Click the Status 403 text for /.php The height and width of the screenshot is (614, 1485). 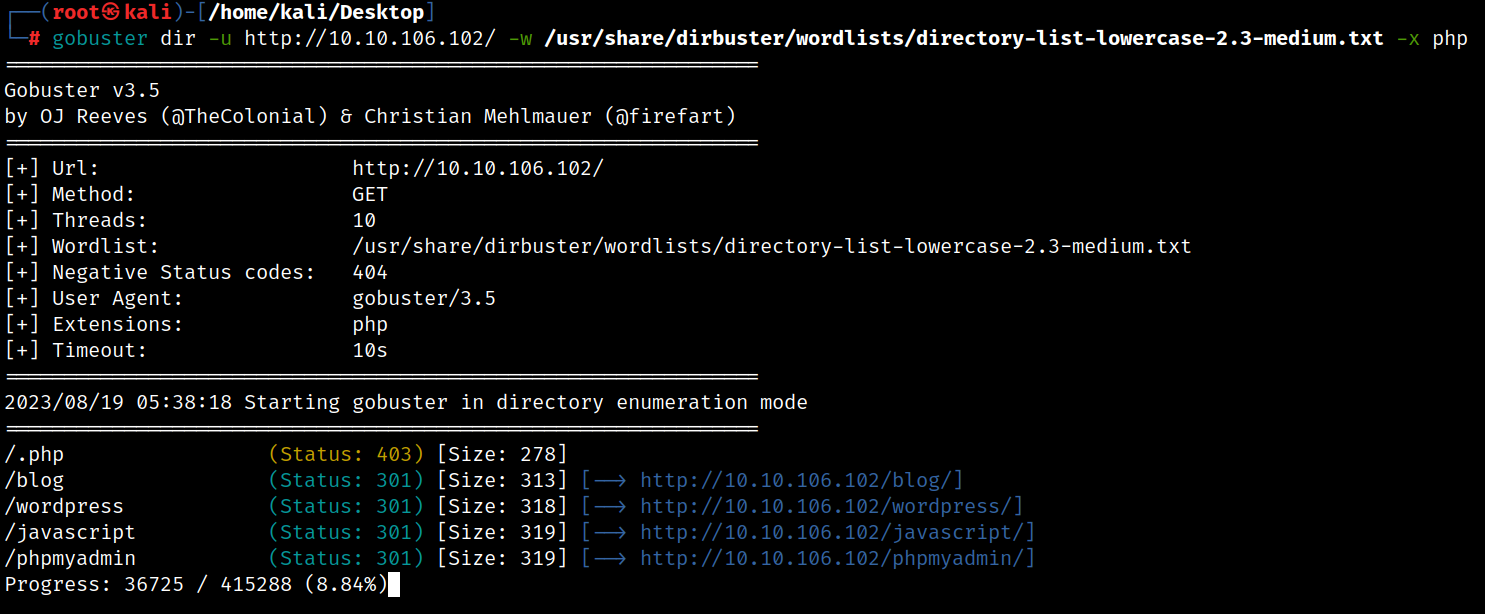(x=346, y=454)
